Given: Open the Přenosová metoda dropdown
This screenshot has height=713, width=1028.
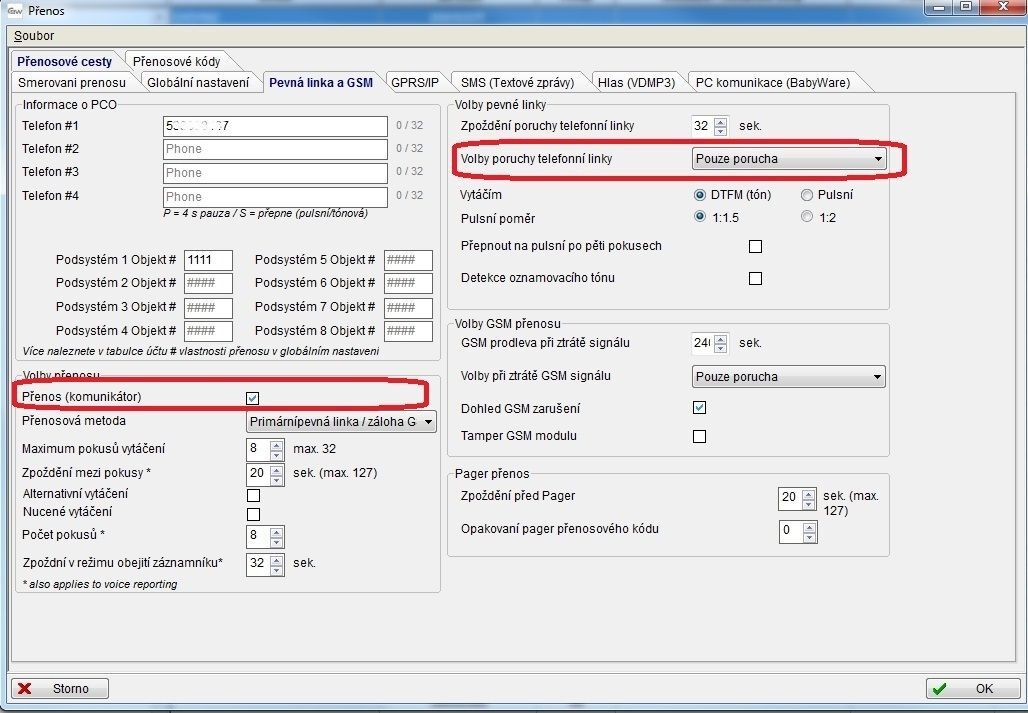Looking at the screenshot, I should pos(341,422).
